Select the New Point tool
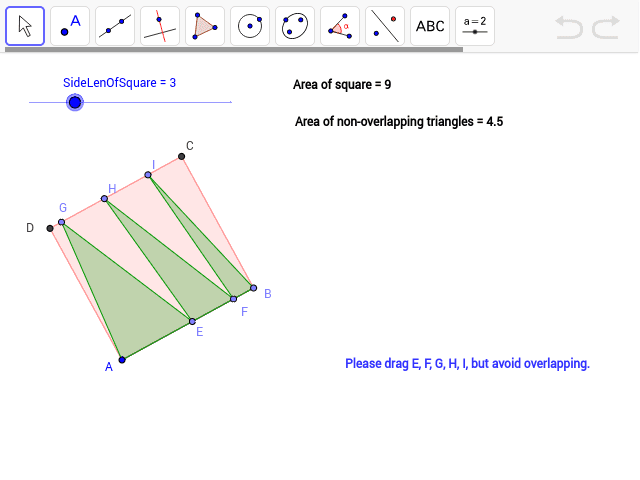The width and height of the screenshot is (640, 480). click(x=70, y=26)
